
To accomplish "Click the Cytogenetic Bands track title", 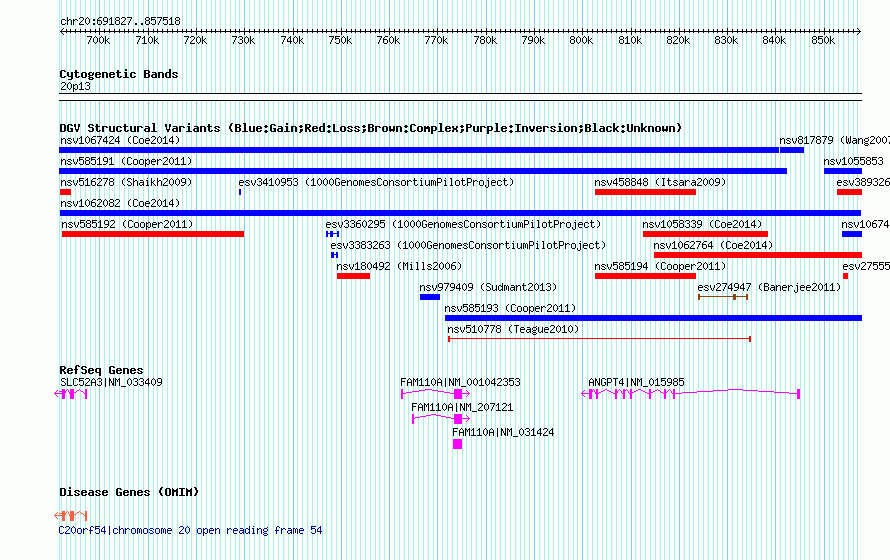I will point(119,74).
